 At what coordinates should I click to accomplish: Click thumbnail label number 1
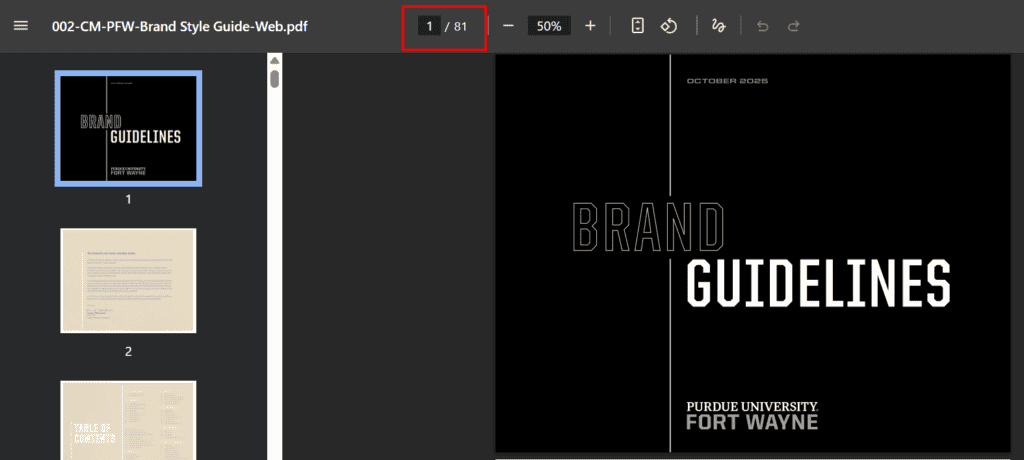coord(128,199)
